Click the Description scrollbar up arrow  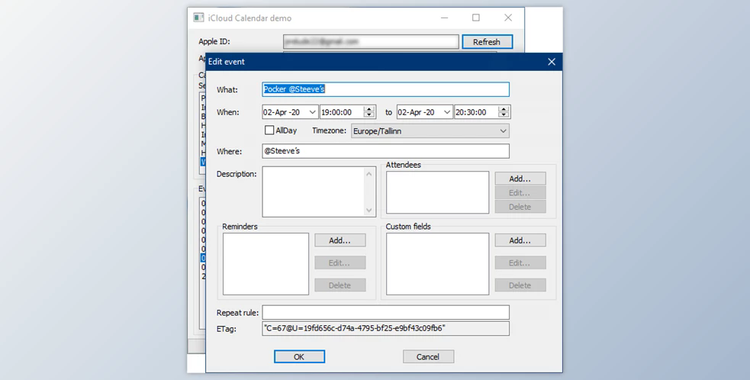[369, 174]
